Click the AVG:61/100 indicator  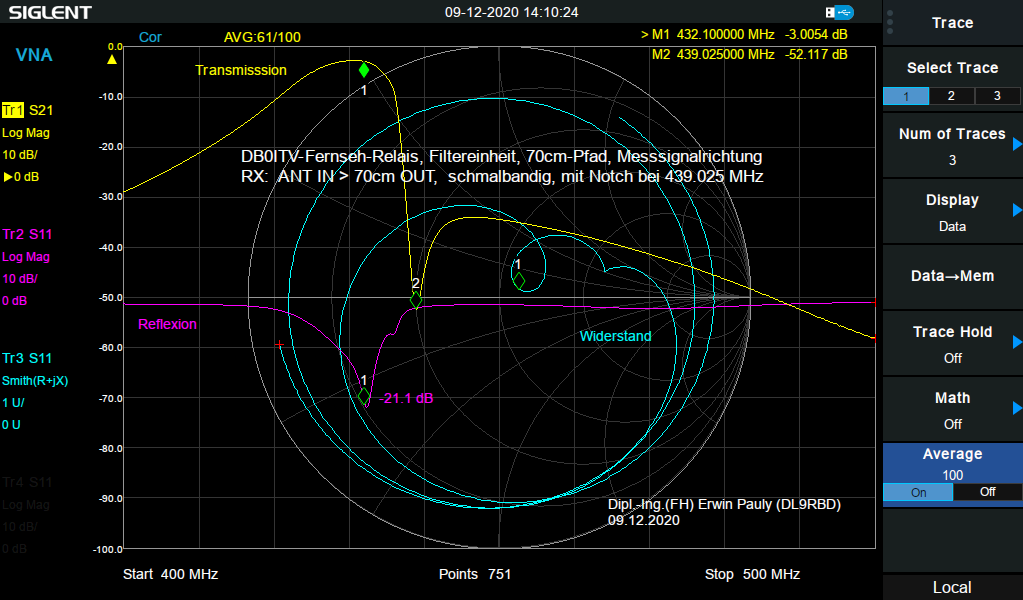[262, 37]
